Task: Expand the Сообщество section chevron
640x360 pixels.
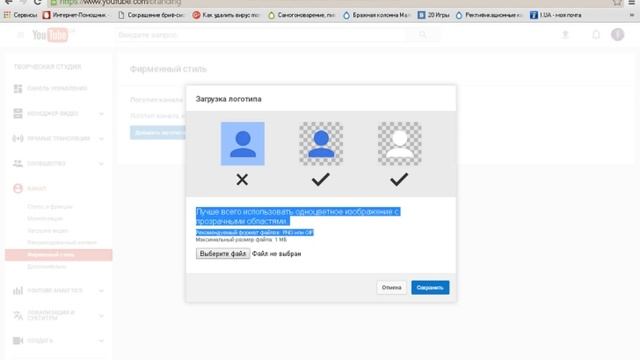Action: click(x=101, y=164)
